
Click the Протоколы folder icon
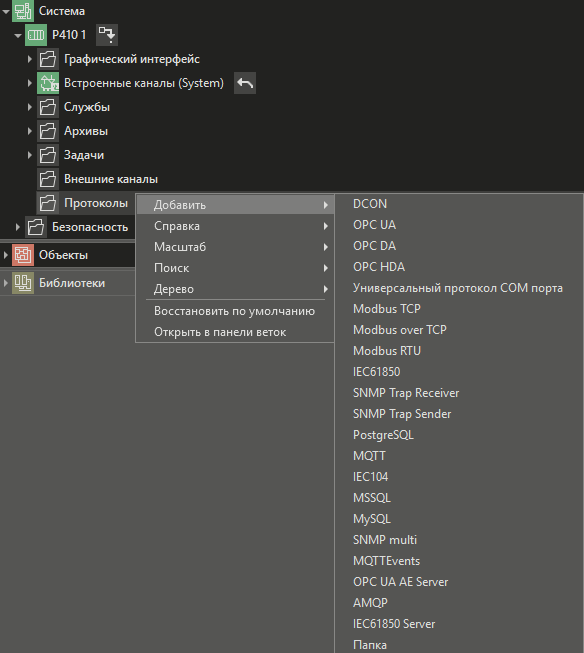48,203
